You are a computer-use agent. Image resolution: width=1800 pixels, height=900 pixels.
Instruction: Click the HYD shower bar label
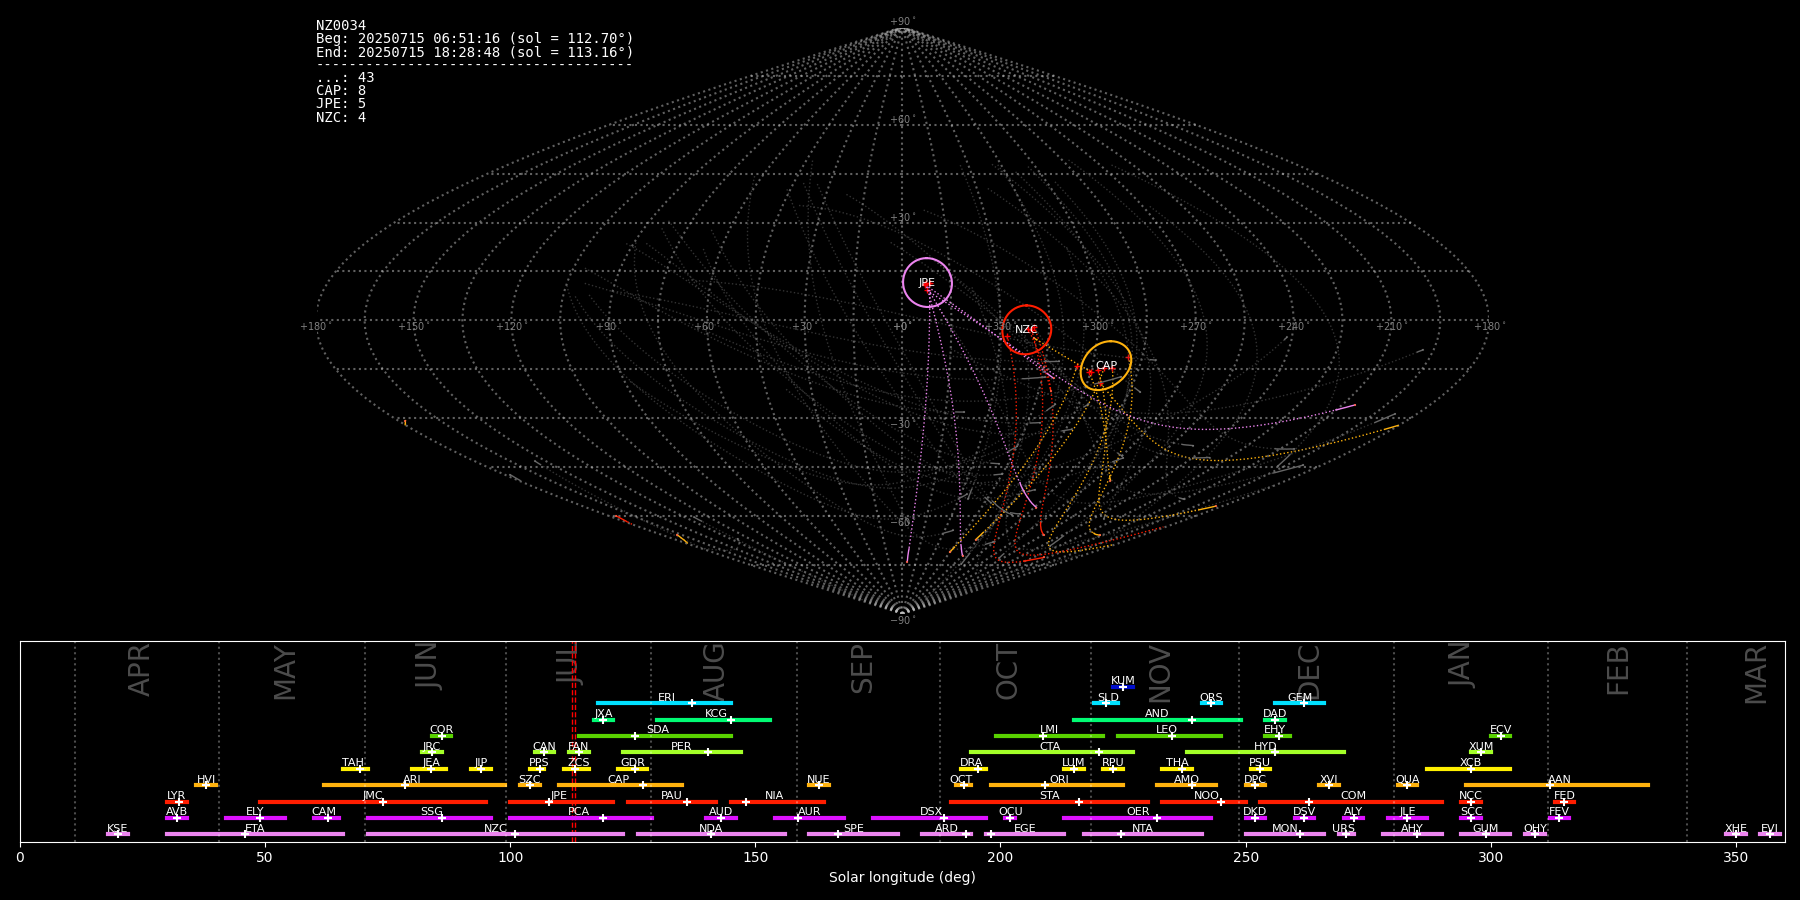pyautogui.click(x=1266, y=747)
